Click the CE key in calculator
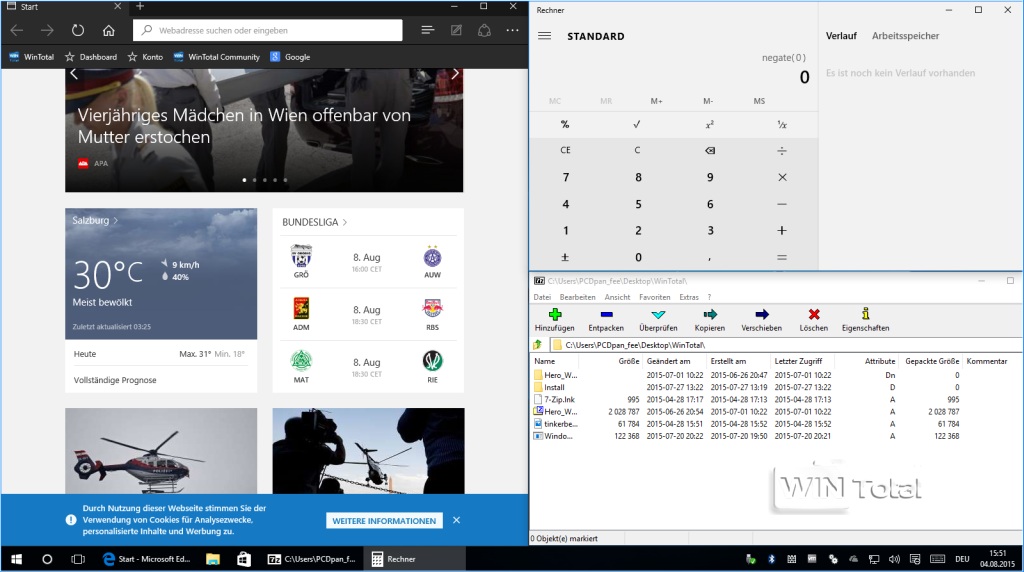 tap(566, 150)
